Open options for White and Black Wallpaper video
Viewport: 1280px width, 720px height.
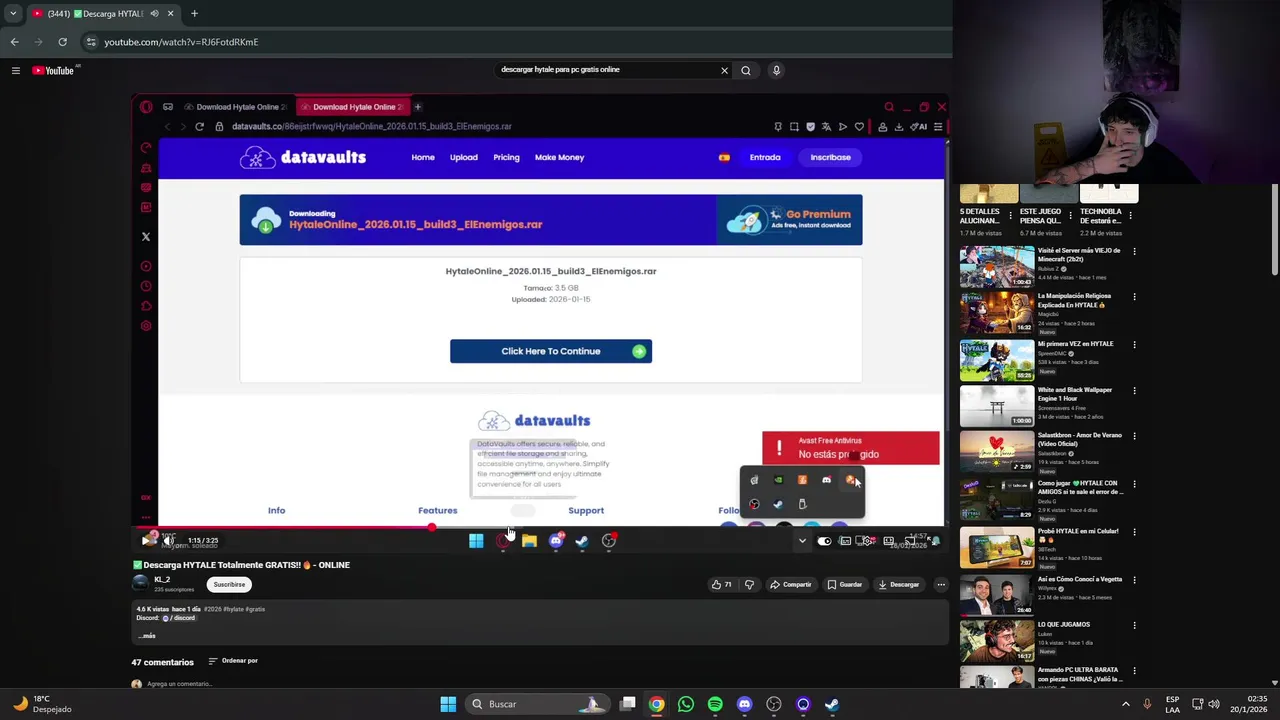coord(1134,391)
